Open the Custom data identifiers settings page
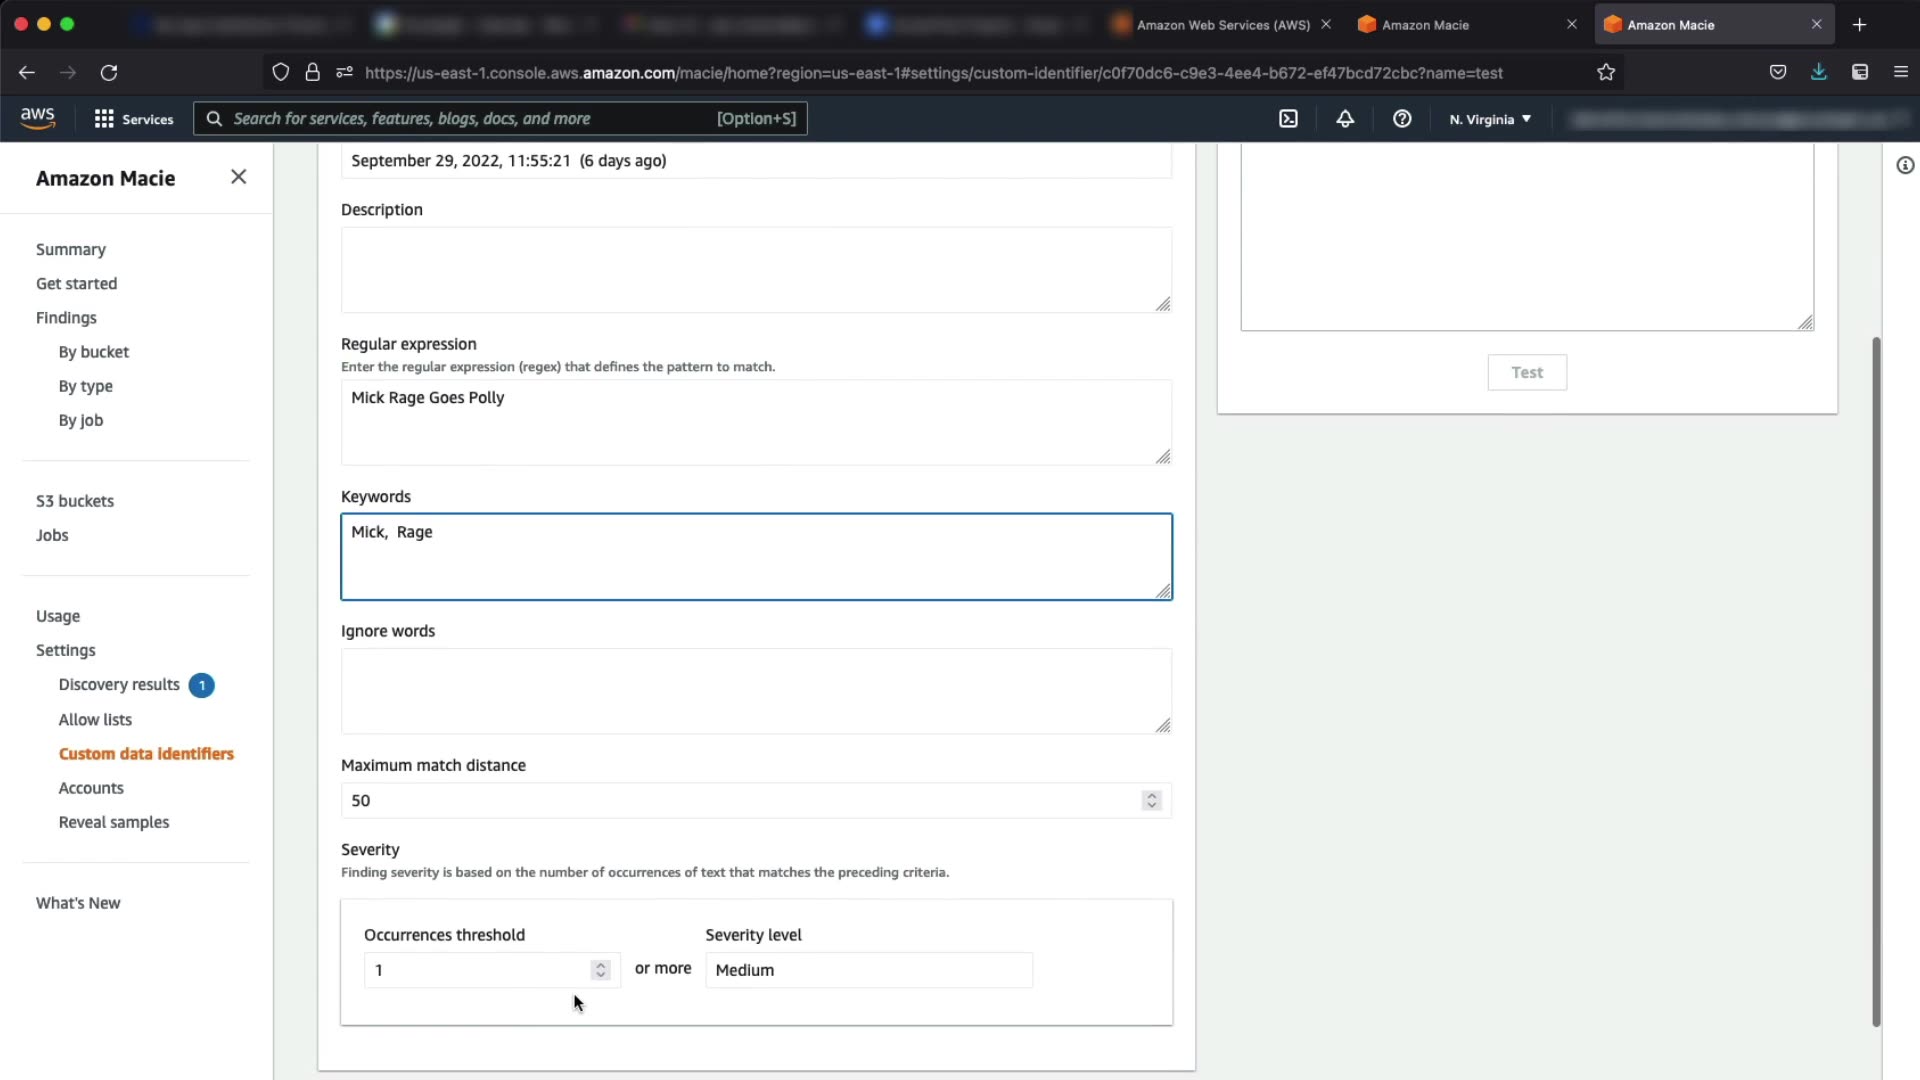 point(146,754)
